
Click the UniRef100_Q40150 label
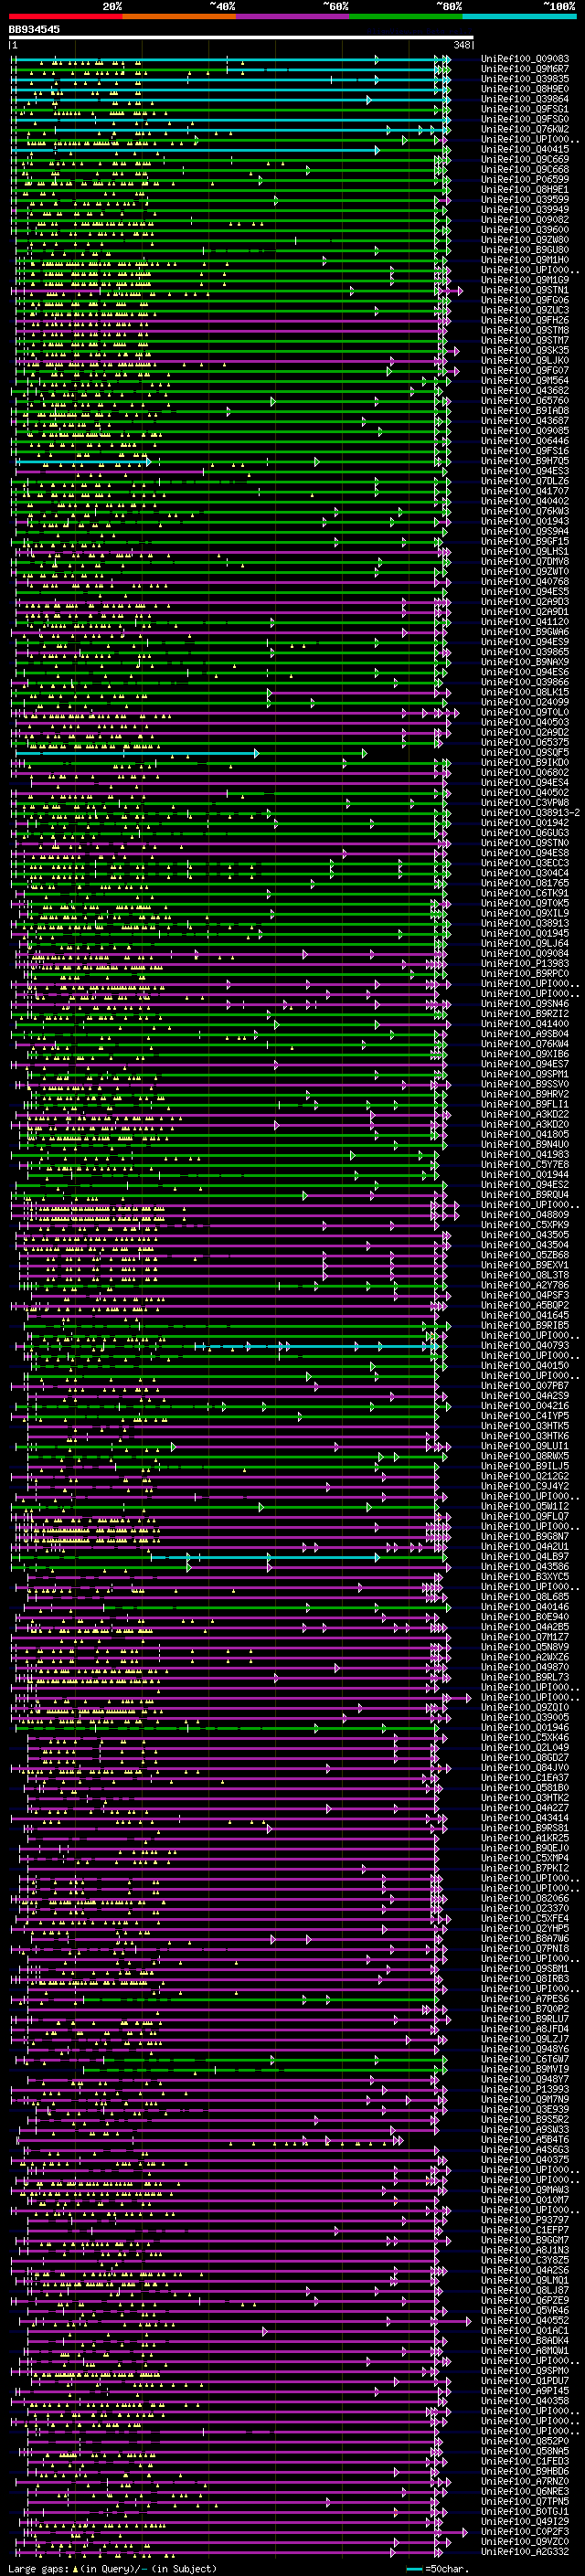(525, 1365)
